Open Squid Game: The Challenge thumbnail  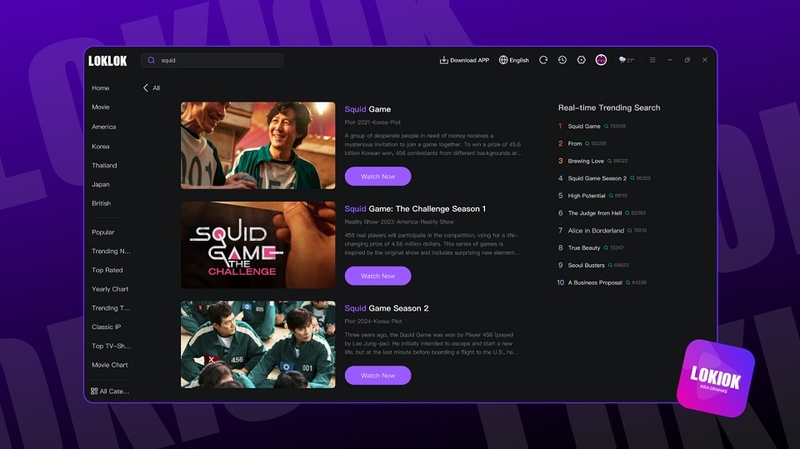coord(258,245)
